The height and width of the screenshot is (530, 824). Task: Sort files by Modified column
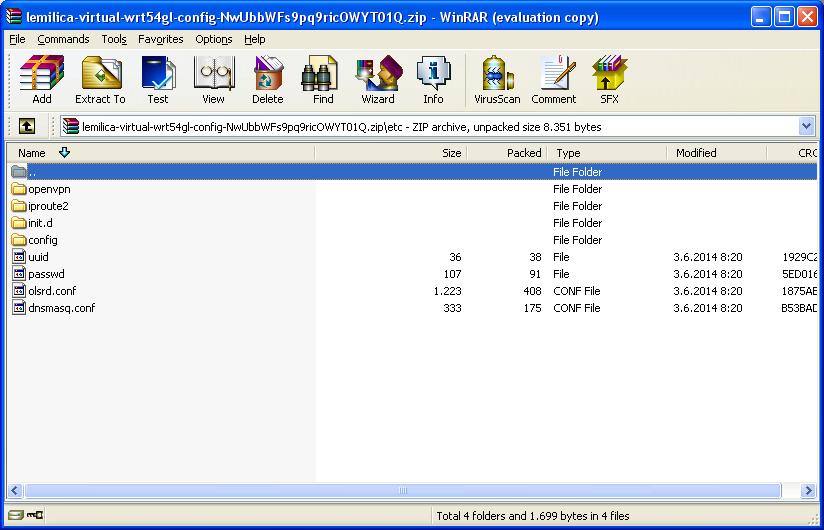pyautogui.click(x=696, y=153)
